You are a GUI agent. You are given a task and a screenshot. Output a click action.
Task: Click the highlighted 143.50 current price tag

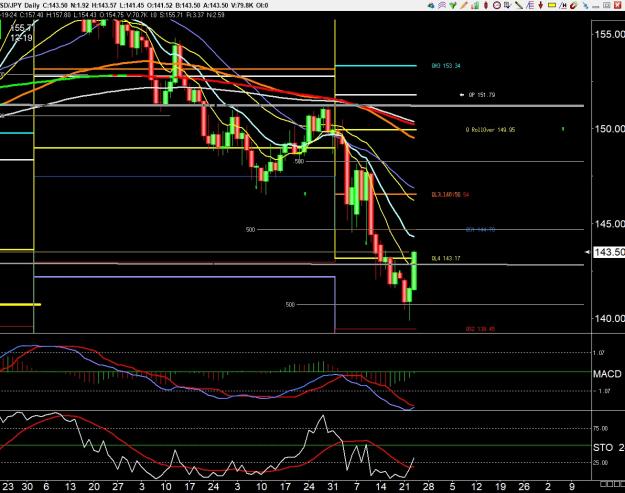pos(609,252)
